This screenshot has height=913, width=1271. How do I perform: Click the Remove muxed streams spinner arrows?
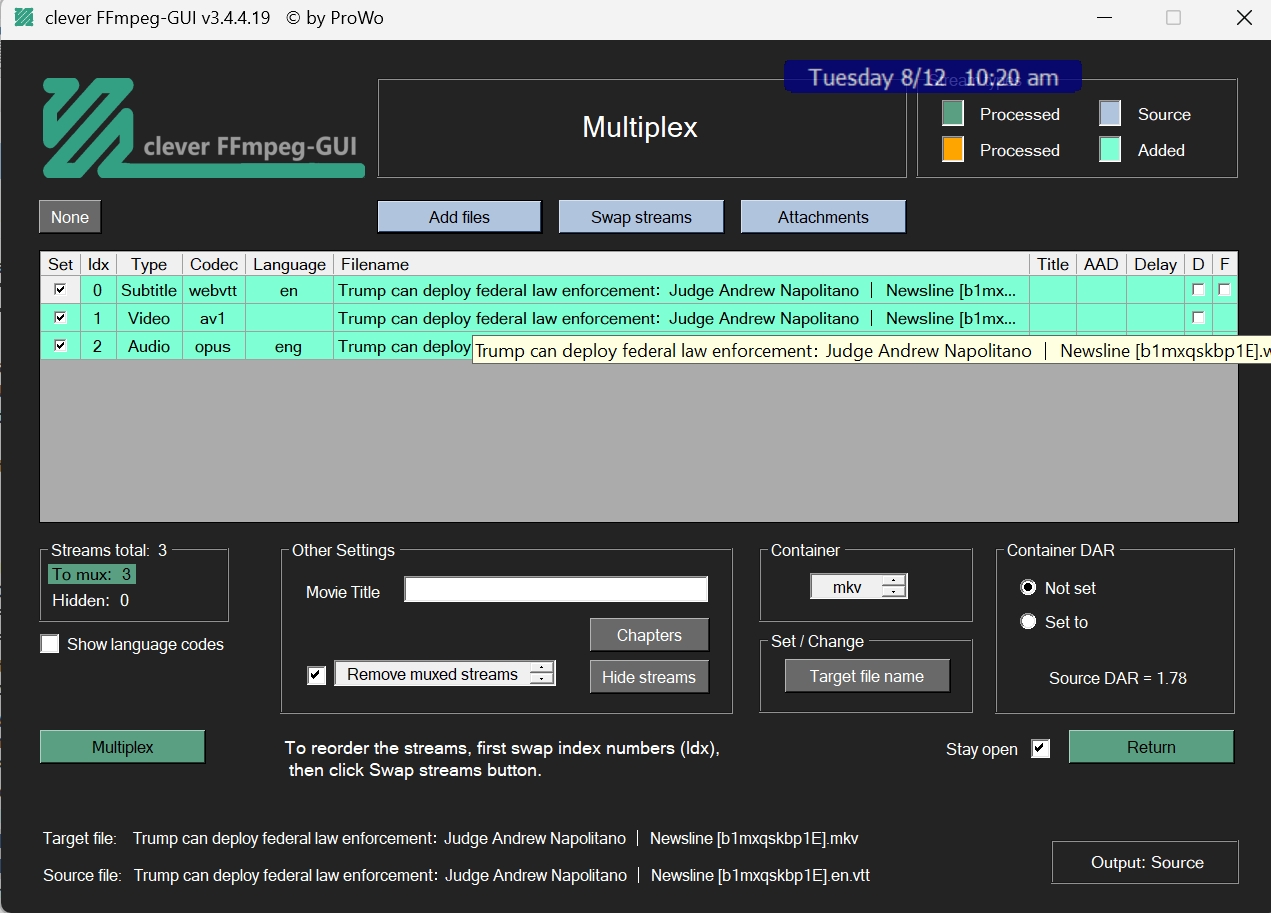(x=542, y=674)
